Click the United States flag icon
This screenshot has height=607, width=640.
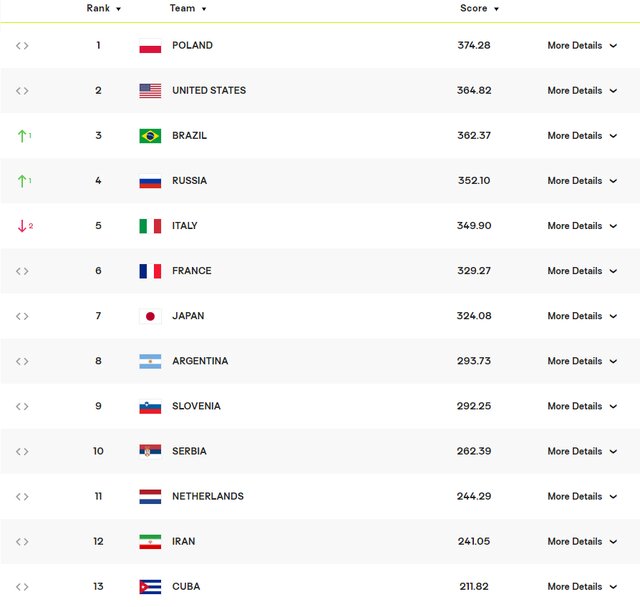click(150, 91)
